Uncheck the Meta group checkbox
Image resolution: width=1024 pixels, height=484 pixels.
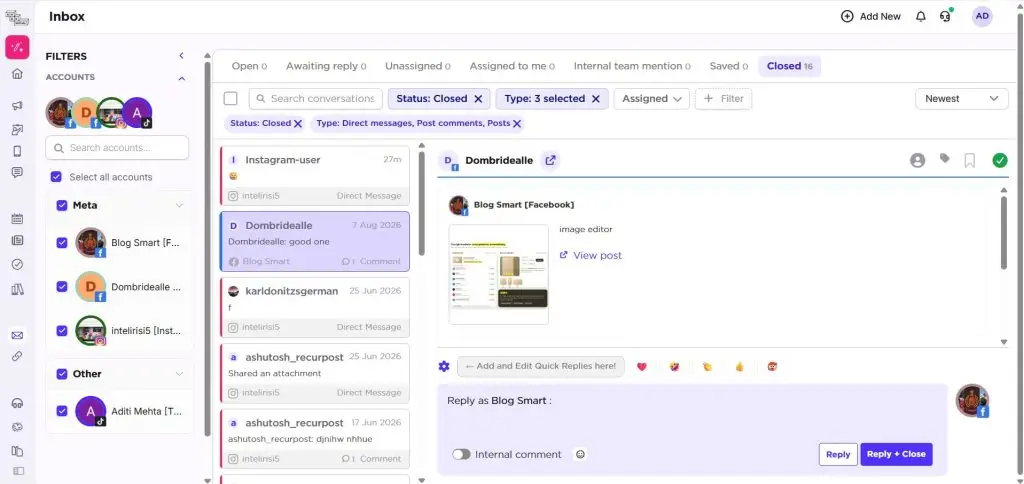point(62,205)
